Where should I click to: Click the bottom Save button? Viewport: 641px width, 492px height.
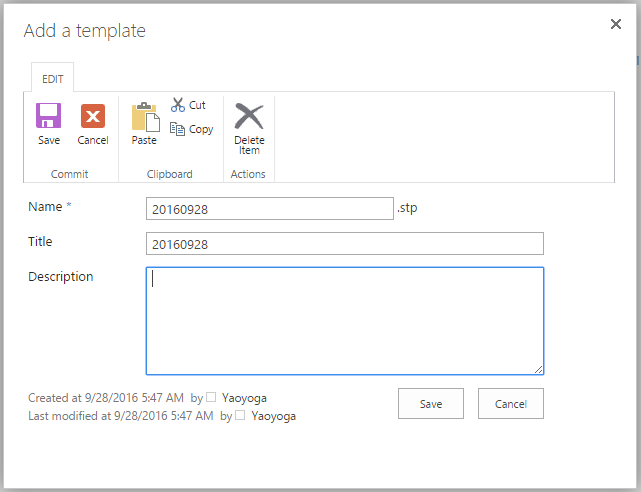431,404
